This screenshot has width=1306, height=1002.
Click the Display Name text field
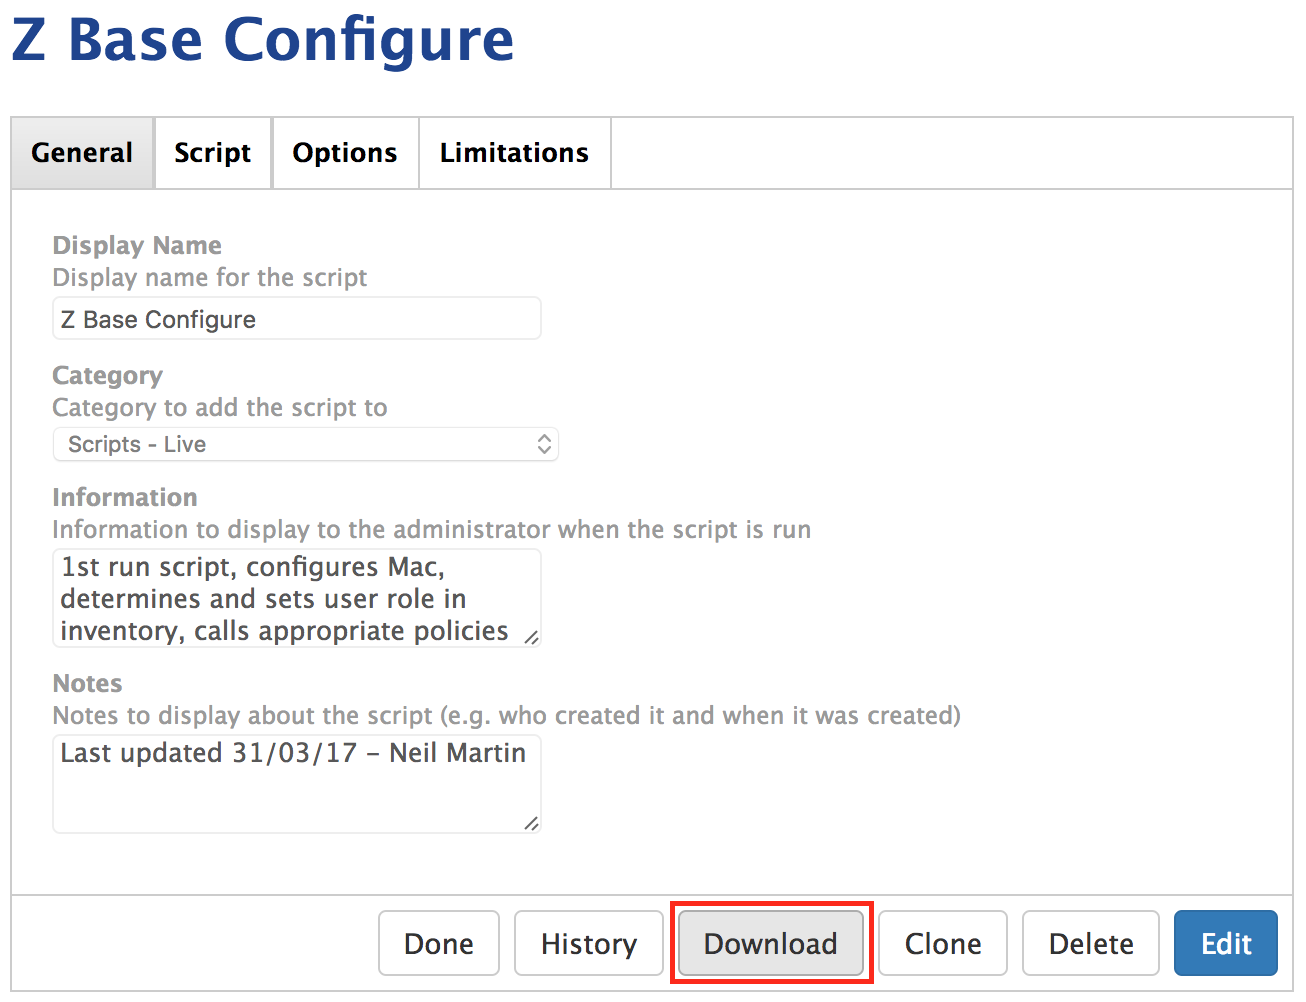(x=296, y=319)
